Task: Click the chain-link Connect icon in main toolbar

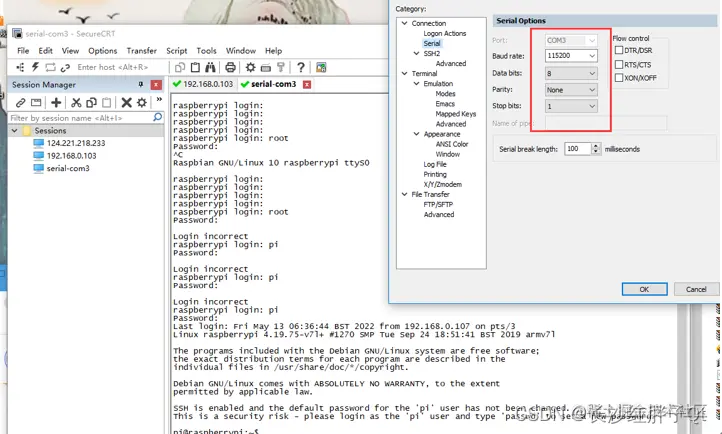Action: click(65, 67)
